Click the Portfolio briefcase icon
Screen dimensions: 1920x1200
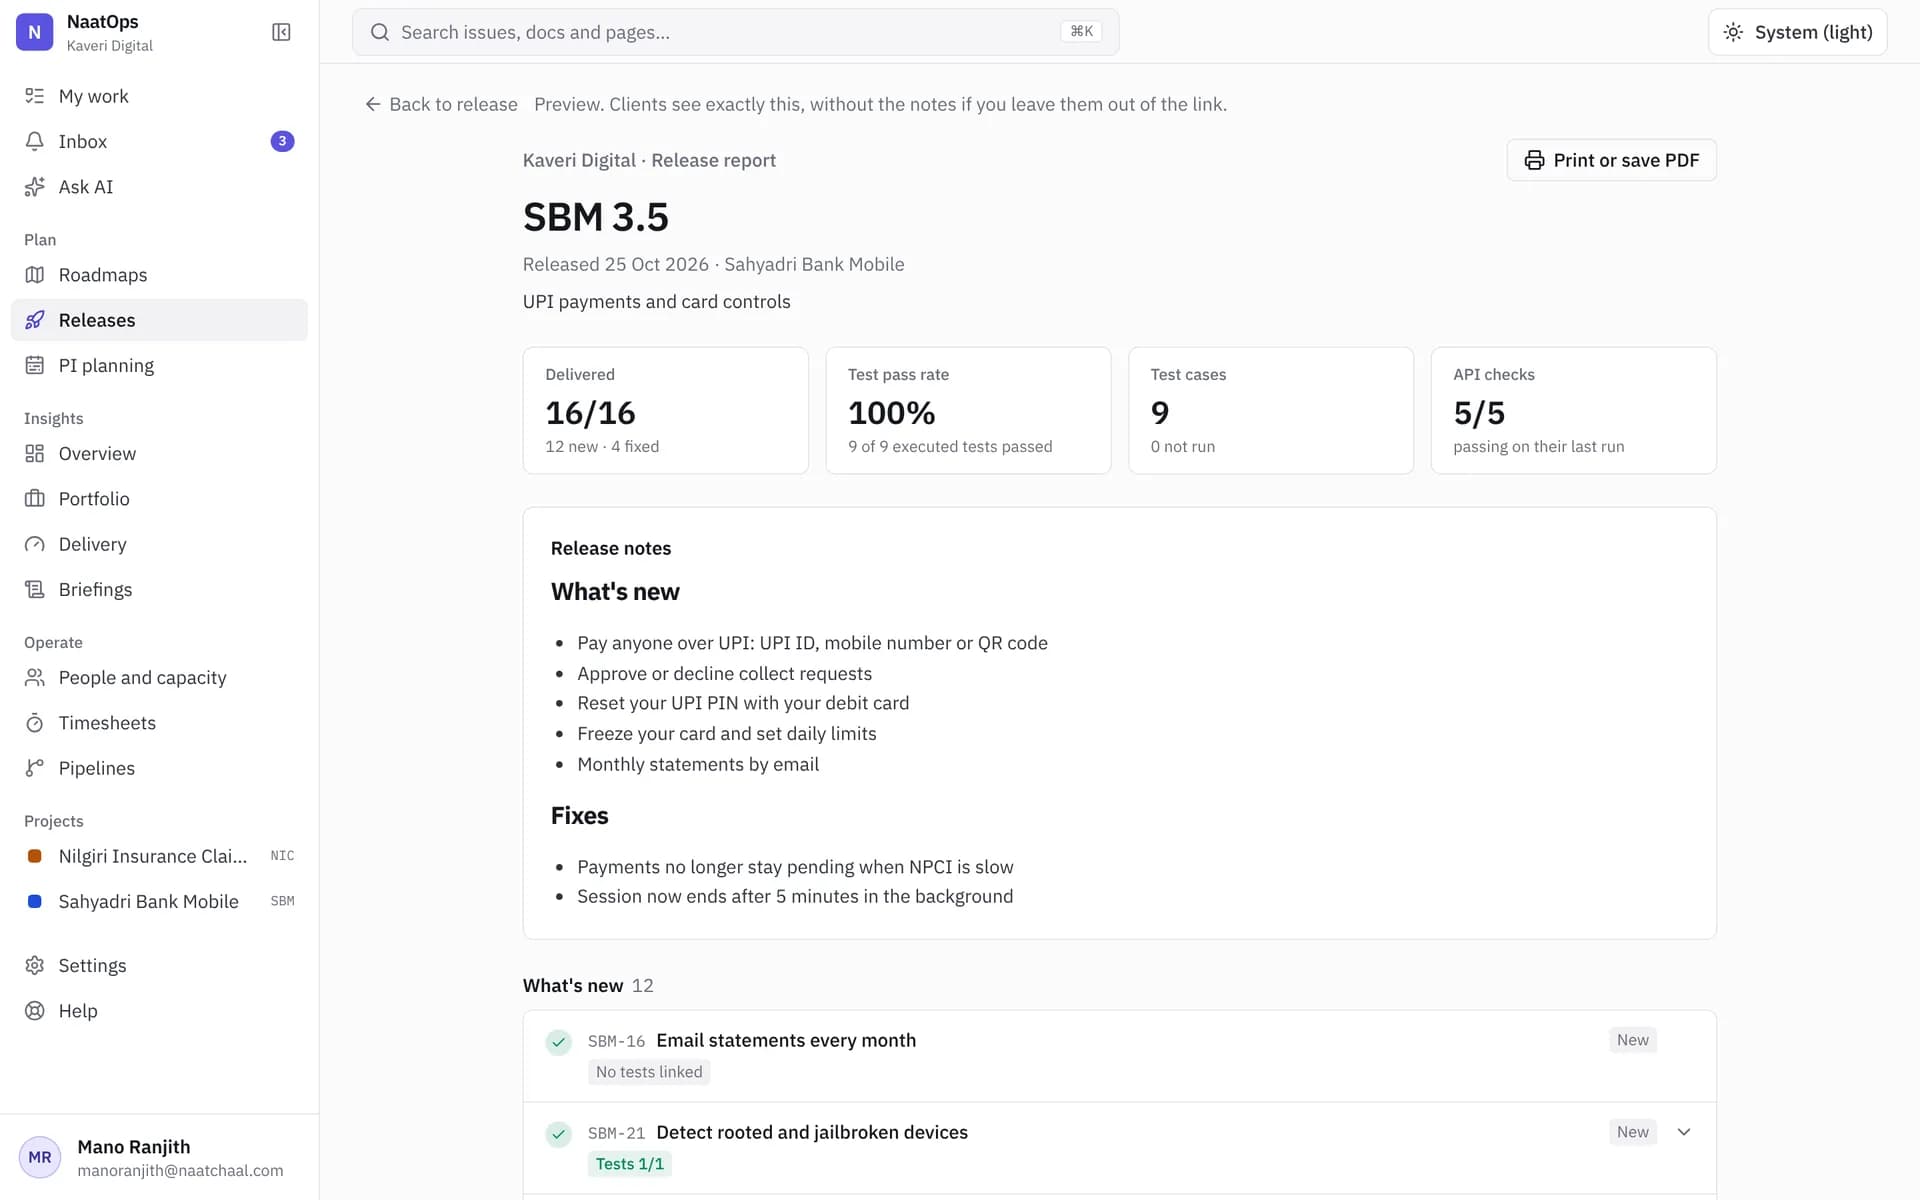[x=34, y=499]
